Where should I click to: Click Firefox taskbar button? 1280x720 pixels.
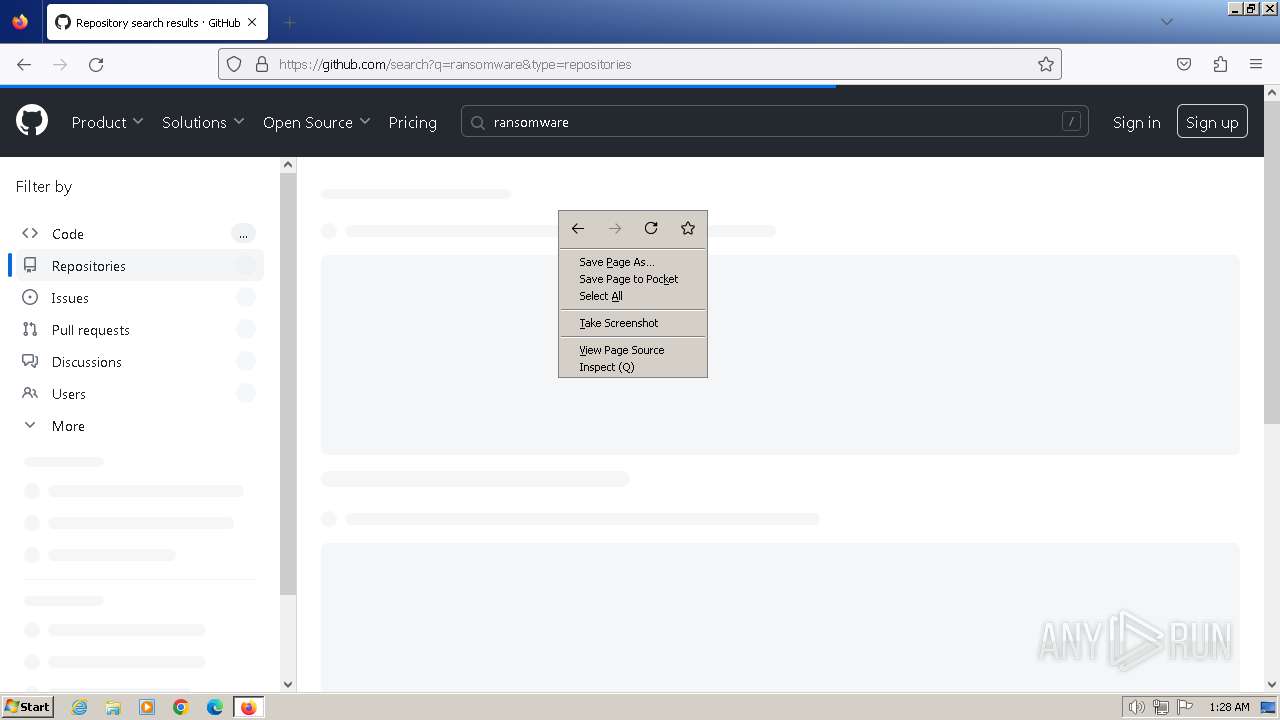click(248, 707)
